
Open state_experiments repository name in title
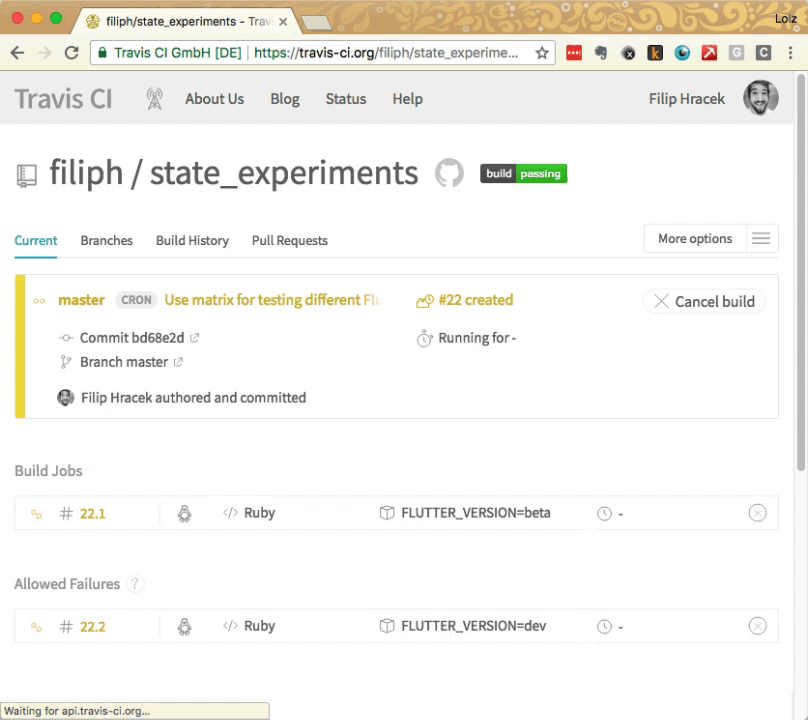click(x=284, y=174)
